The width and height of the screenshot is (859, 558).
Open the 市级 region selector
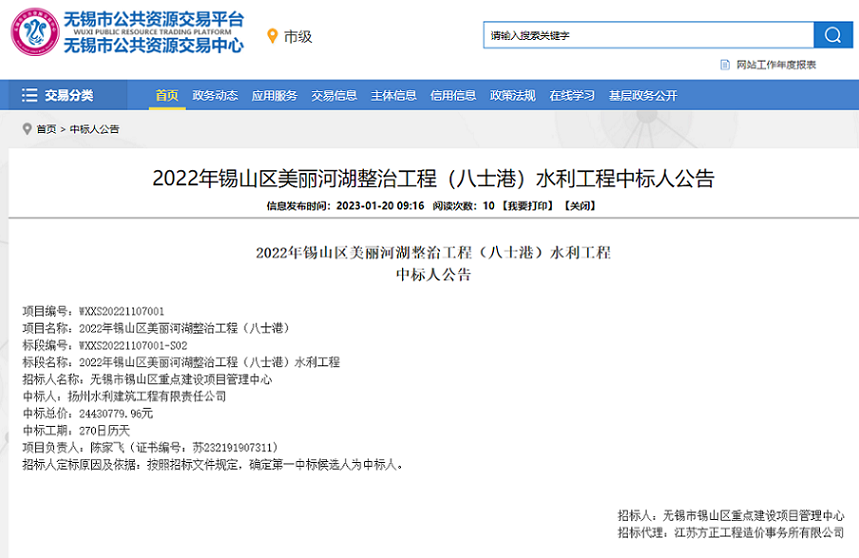(x=298, y=37)
